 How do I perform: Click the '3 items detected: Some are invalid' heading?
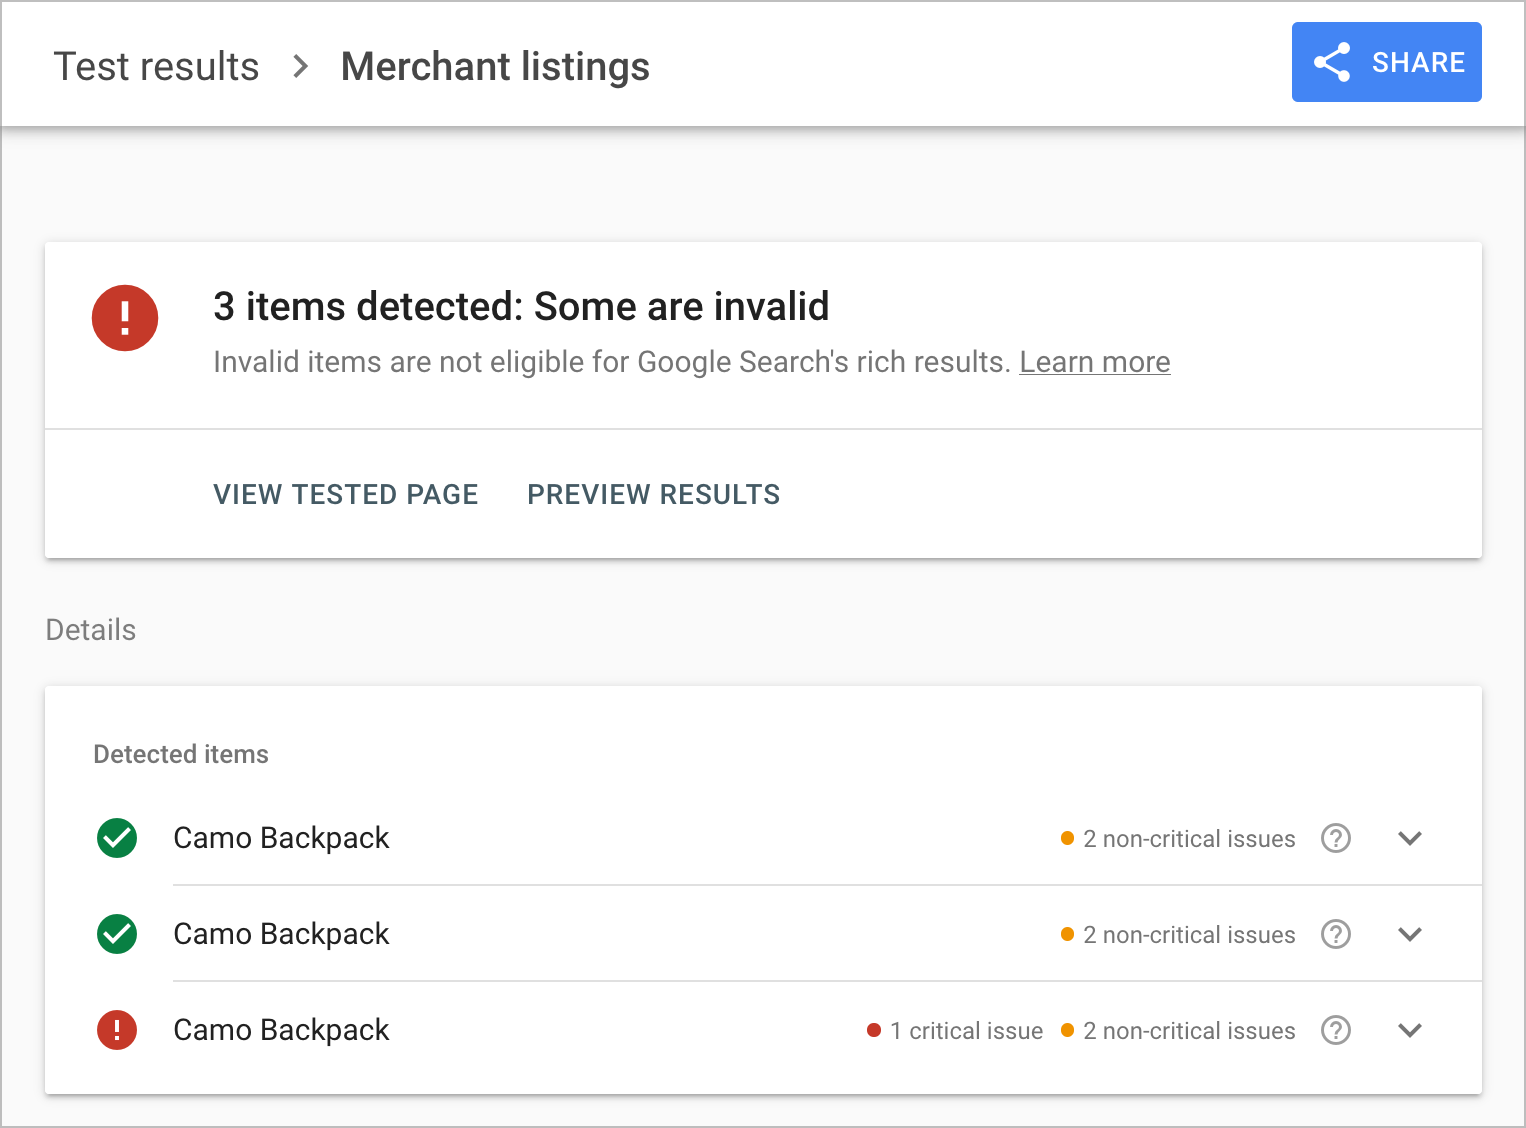click(x=521, y=306)
